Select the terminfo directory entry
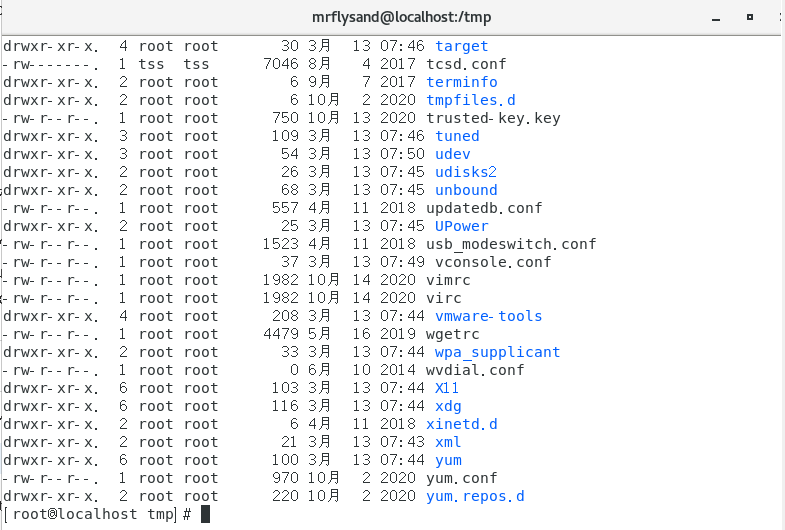Viewport: 785px width, 530px height. pyautogui.click(x=462, y=82)
